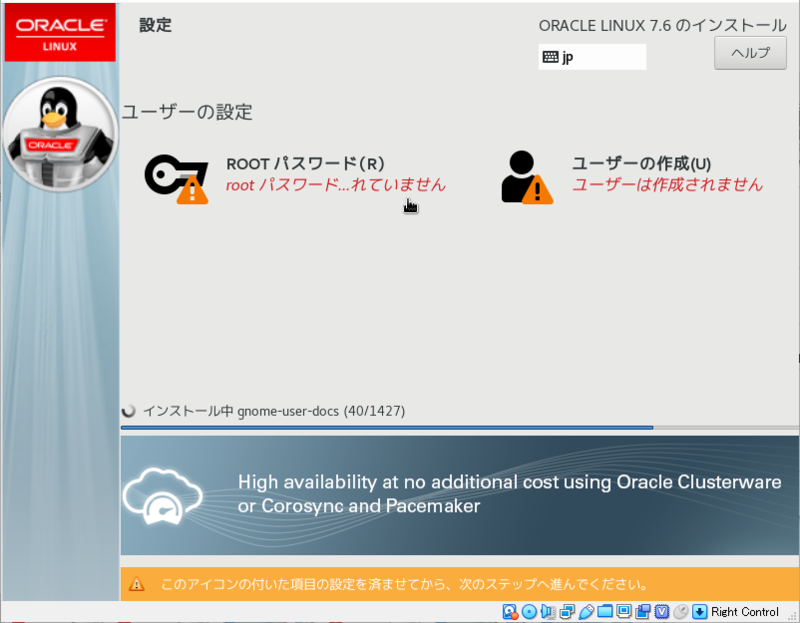Click the orange warning triangle in notice bar
The height and width of the screenshot is (623, 800).
pyautogui.click(x=136, y=584)
